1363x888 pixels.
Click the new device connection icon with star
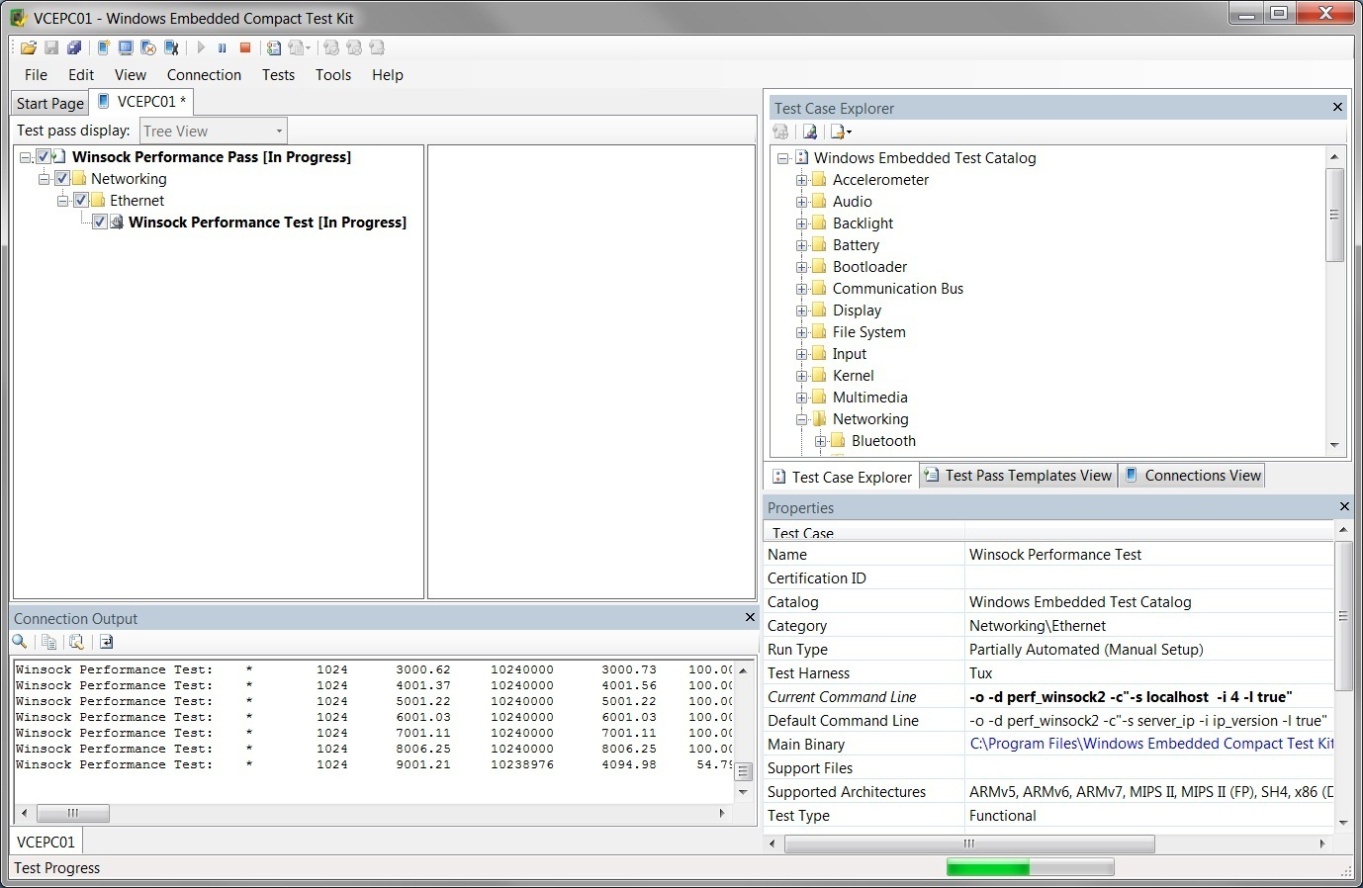pos(103,47)
